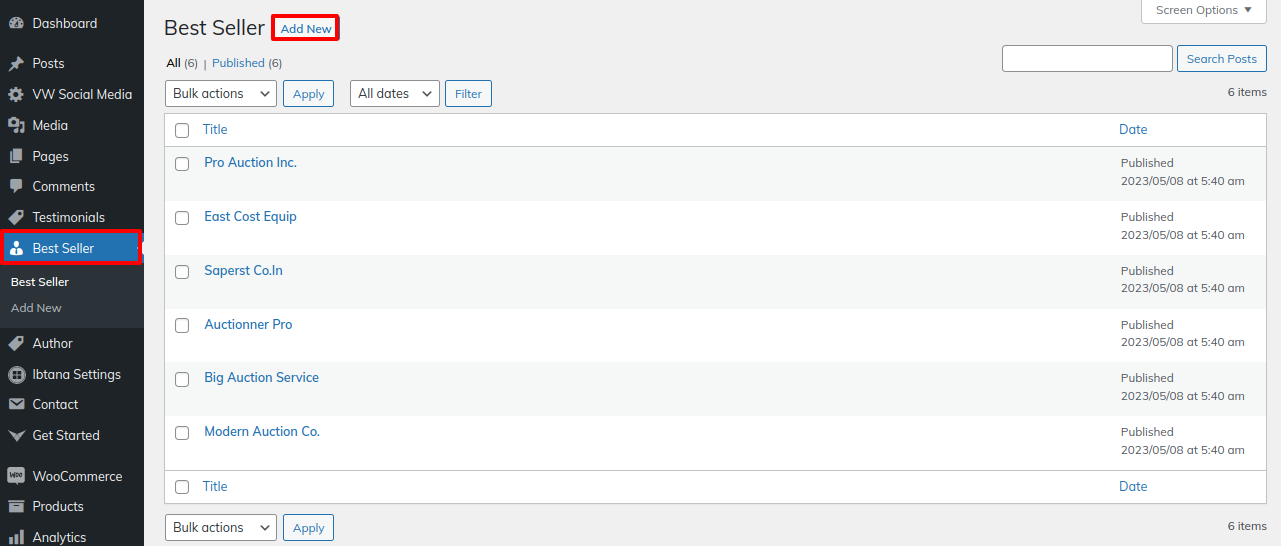Click the Posts pushpin icon
The width and height of the screenshot is (1281, 546).
(x=16, y=64)
